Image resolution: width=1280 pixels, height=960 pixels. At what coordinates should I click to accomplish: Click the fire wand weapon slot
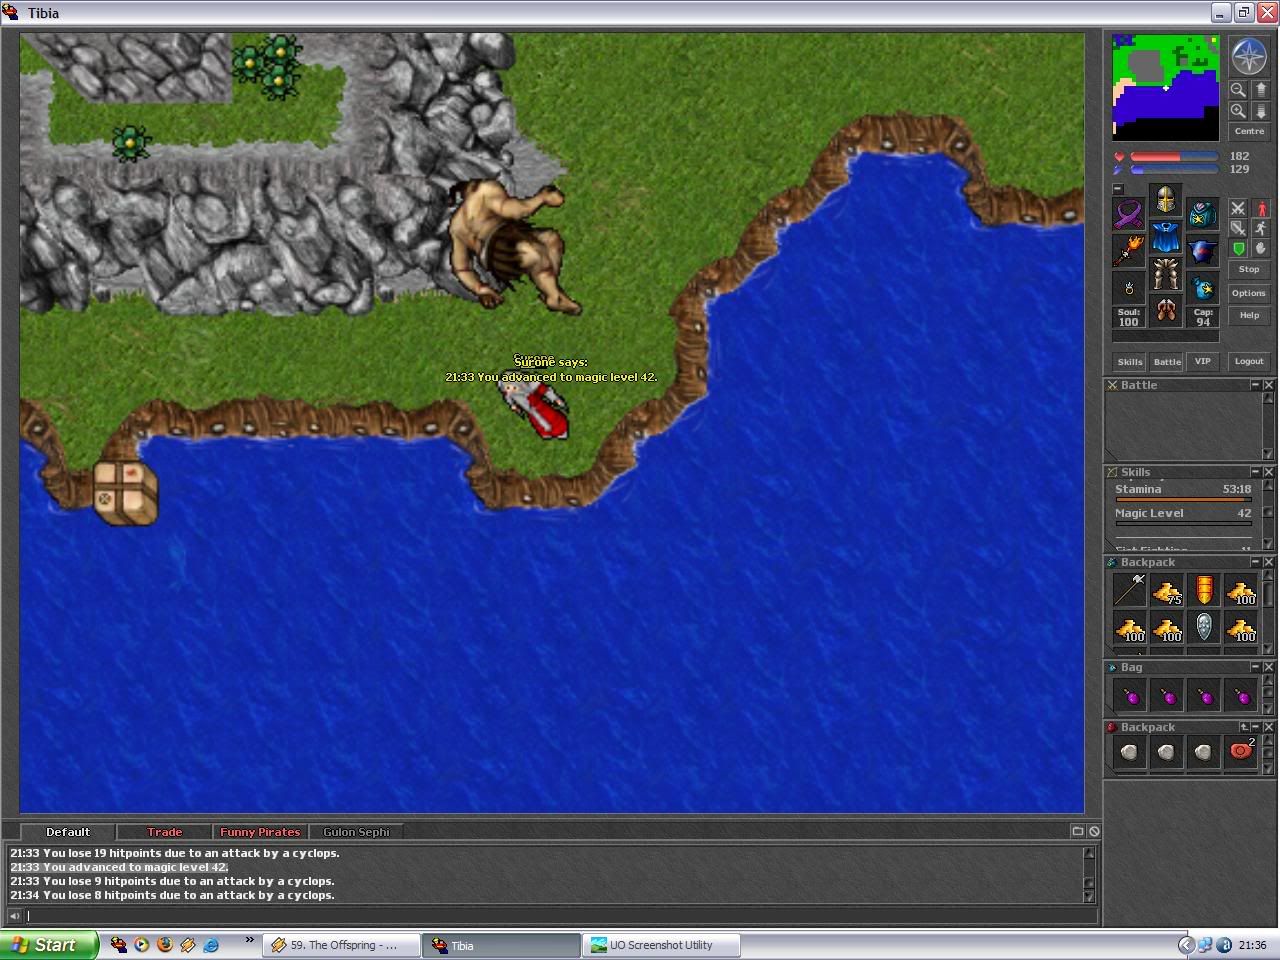[1129, 251]
